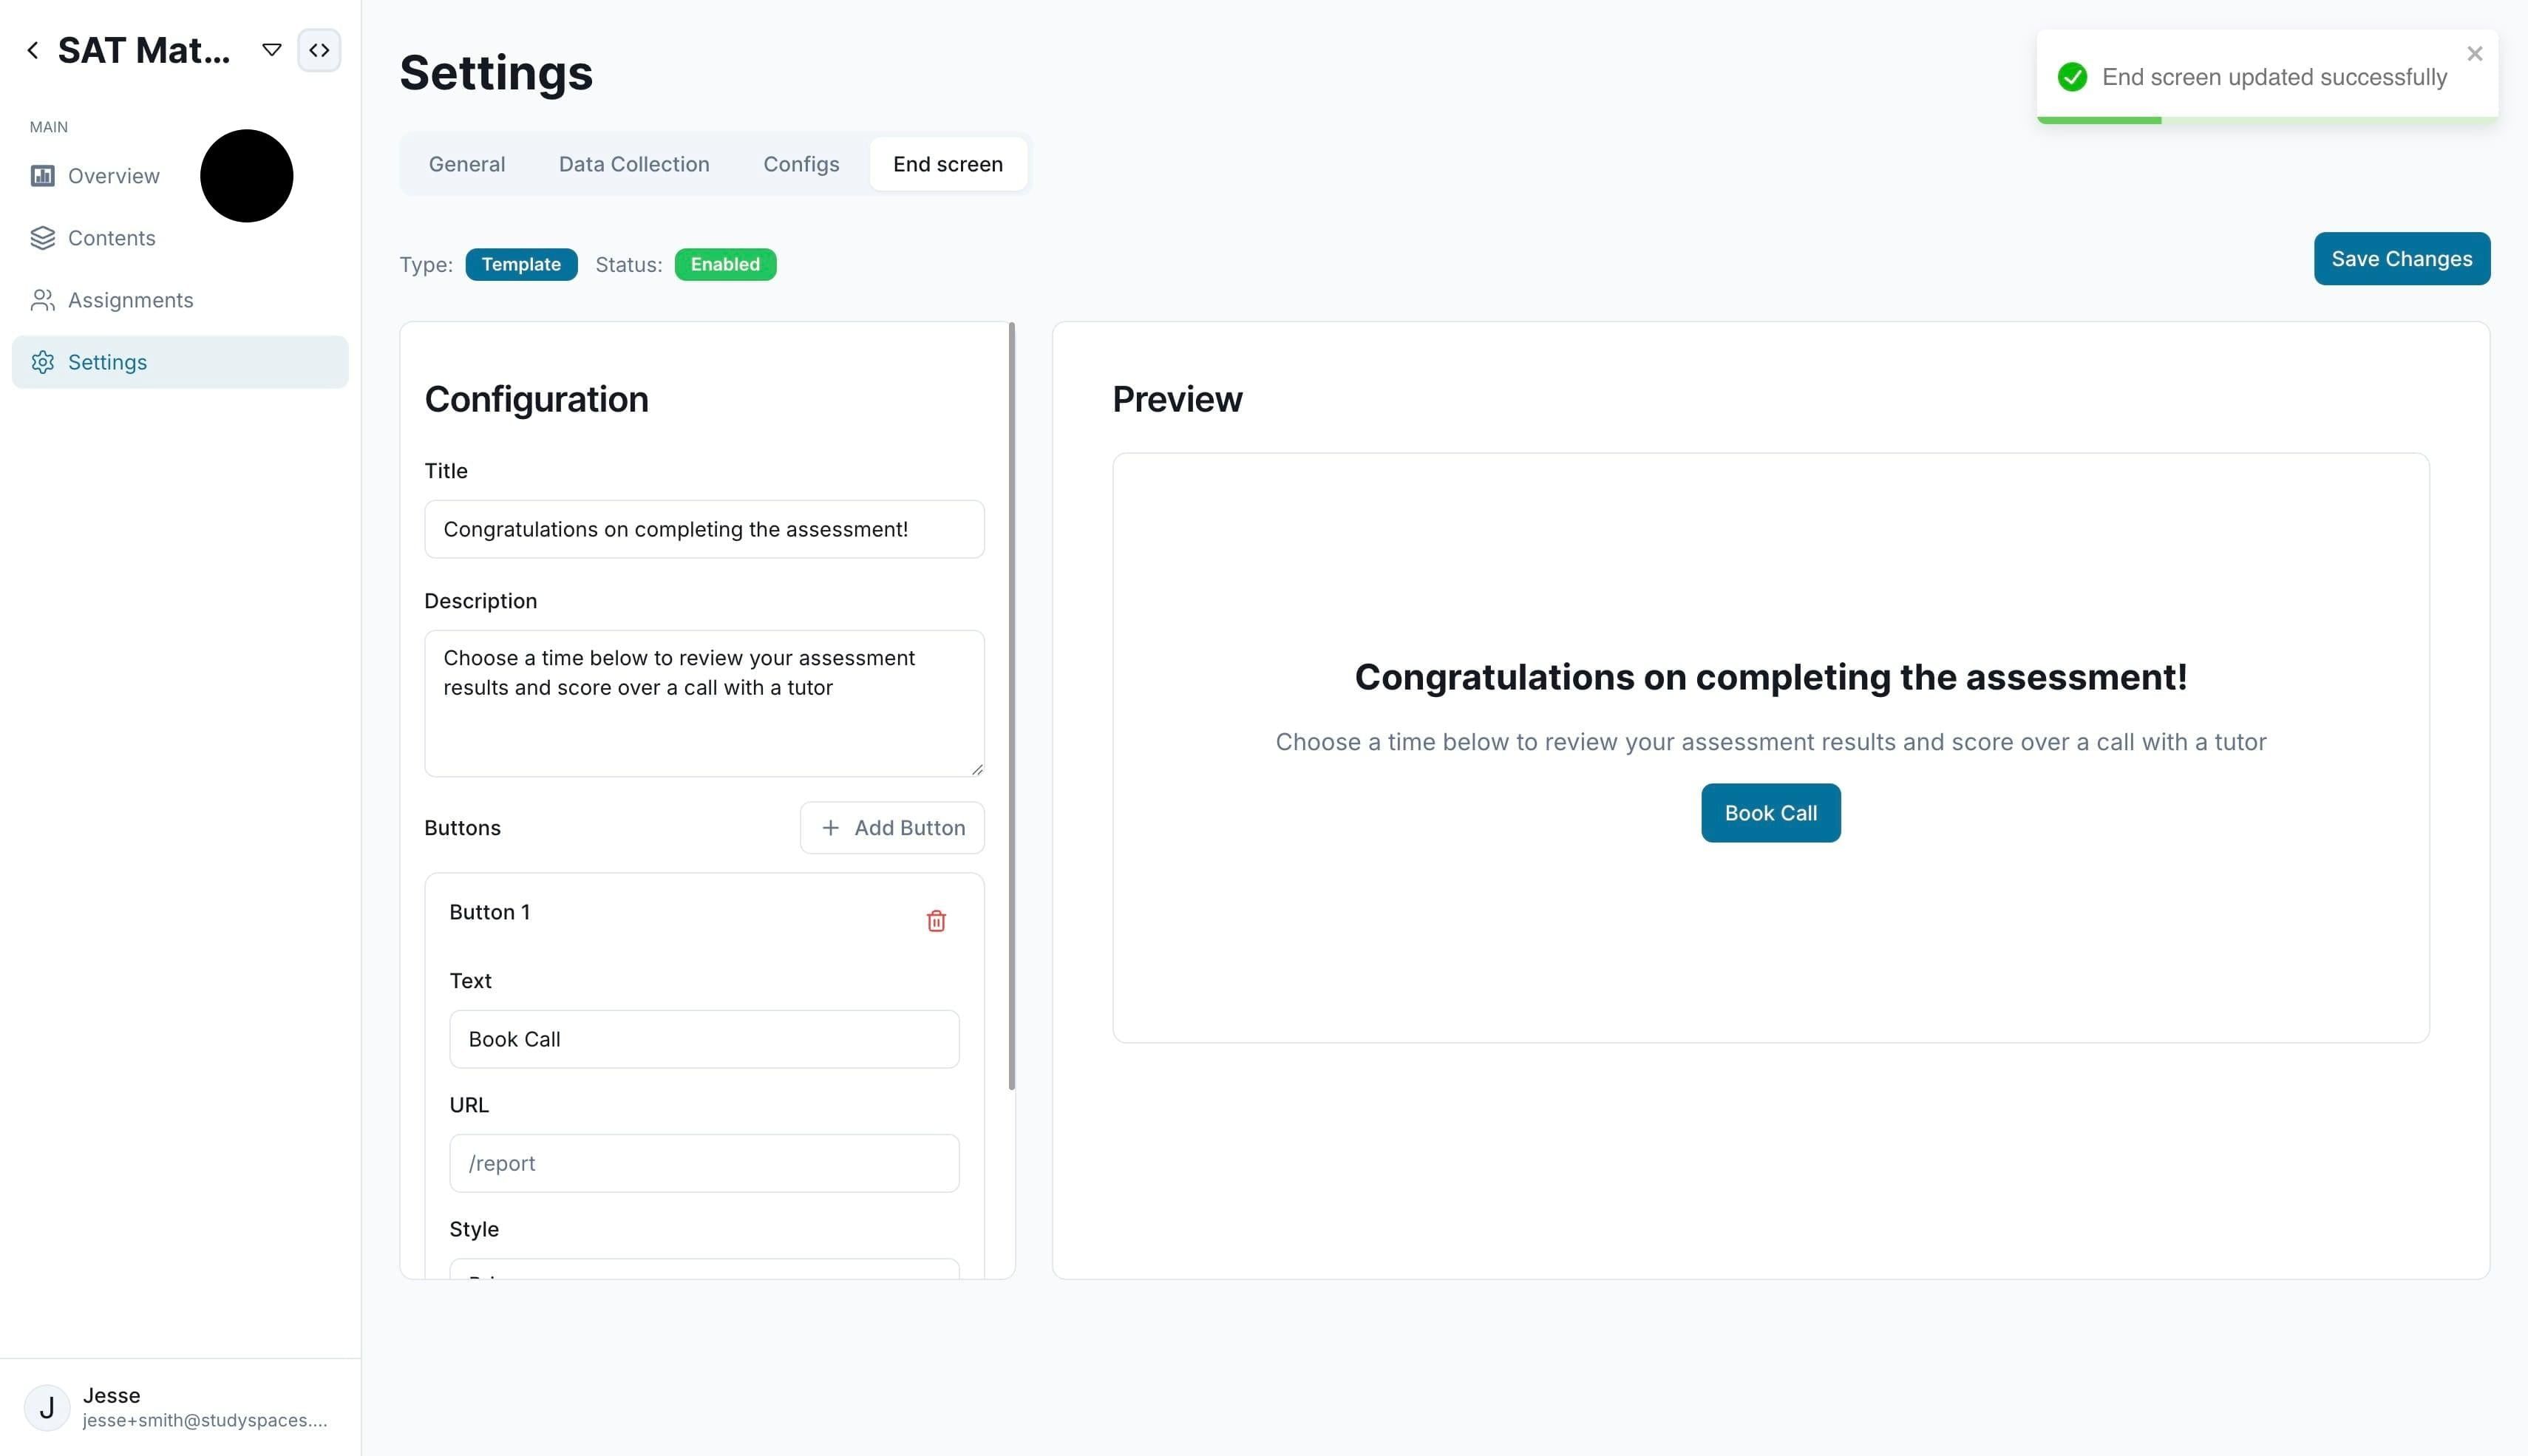The image size is (2528, 1456).
Task: Click the Configuration panel scrollbar
Action: (1012, 706)
